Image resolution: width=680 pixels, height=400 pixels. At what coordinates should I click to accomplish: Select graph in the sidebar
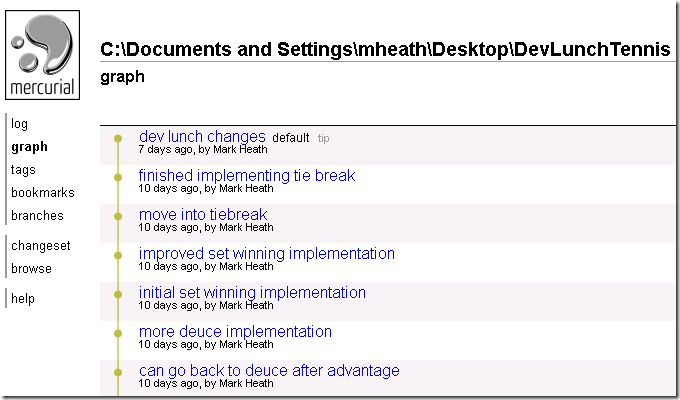[x=29, y=147]
